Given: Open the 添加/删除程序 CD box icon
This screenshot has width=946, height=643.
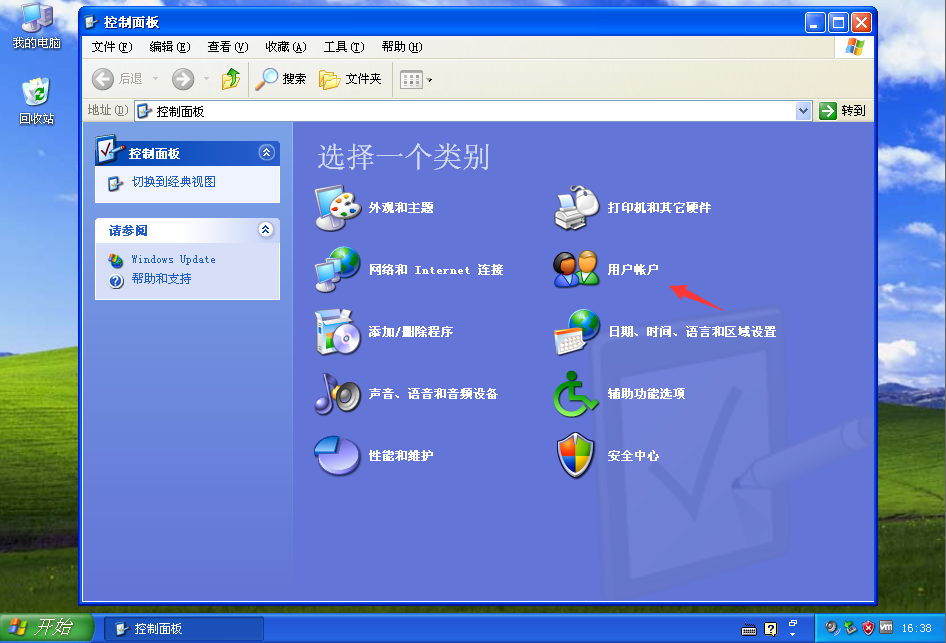Looking at the screenshot, I should tap(337, 332).
